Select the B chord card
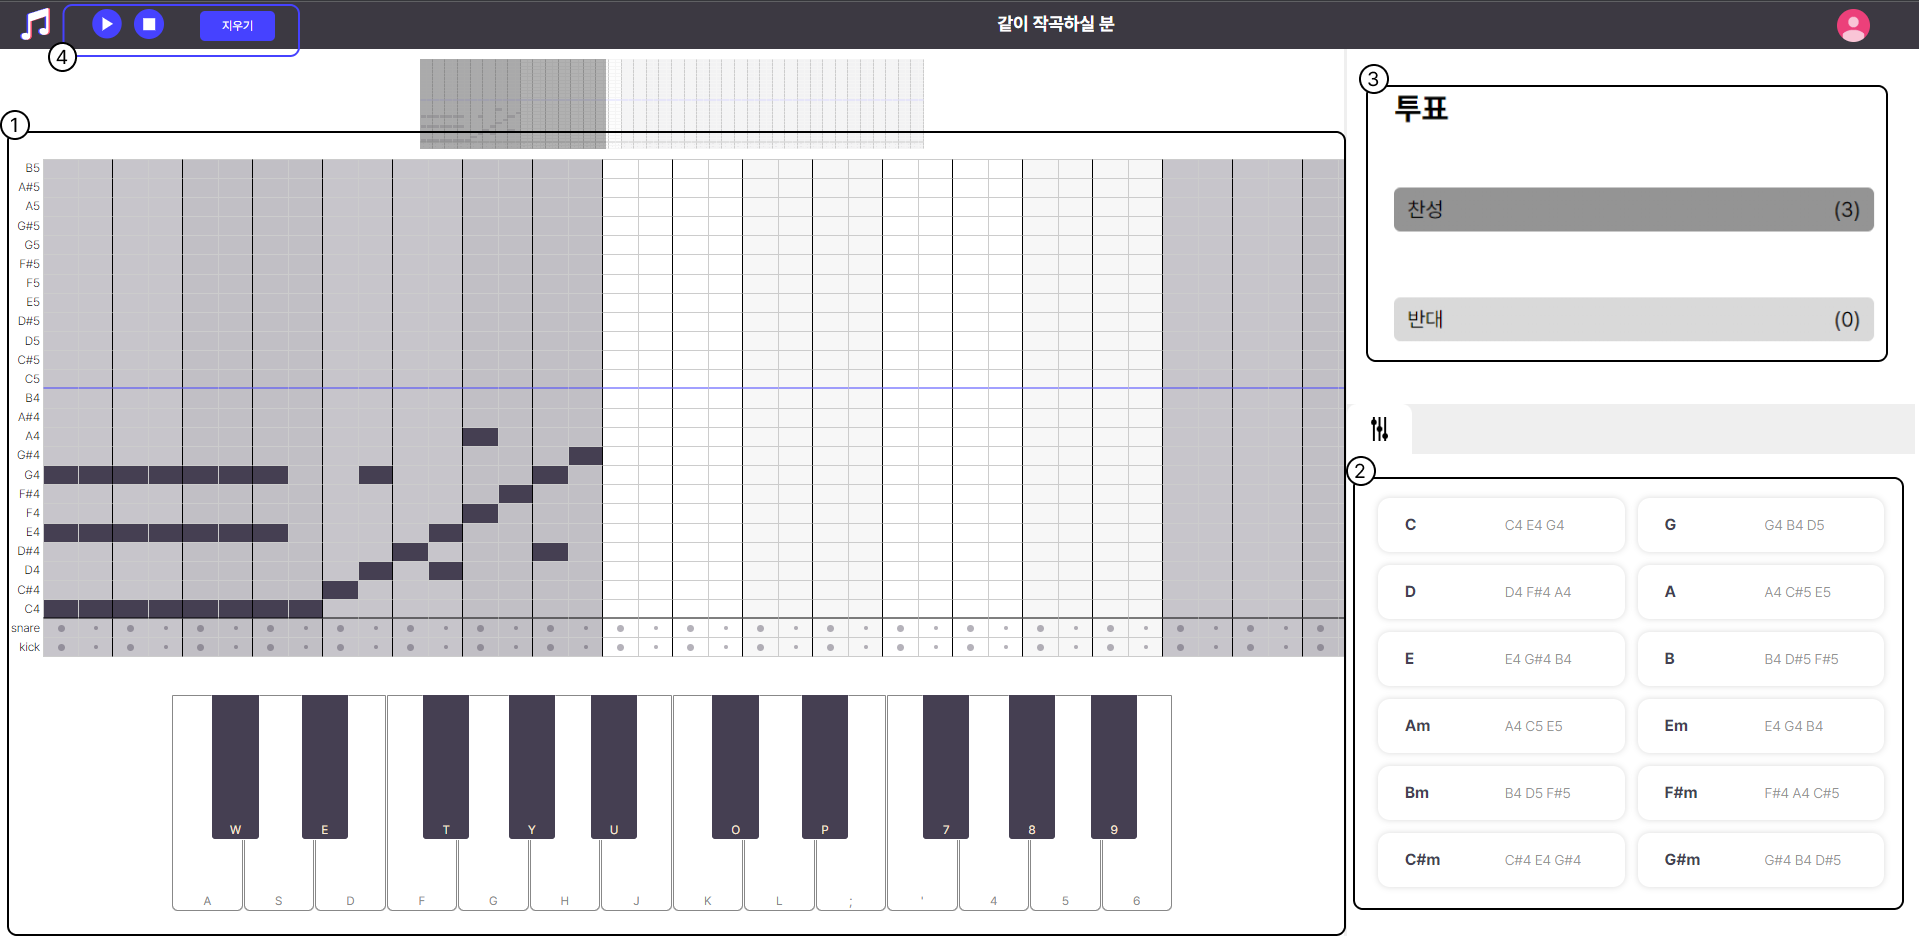The height and width of the screenshot is (936, 1919). click(1760, 659)
